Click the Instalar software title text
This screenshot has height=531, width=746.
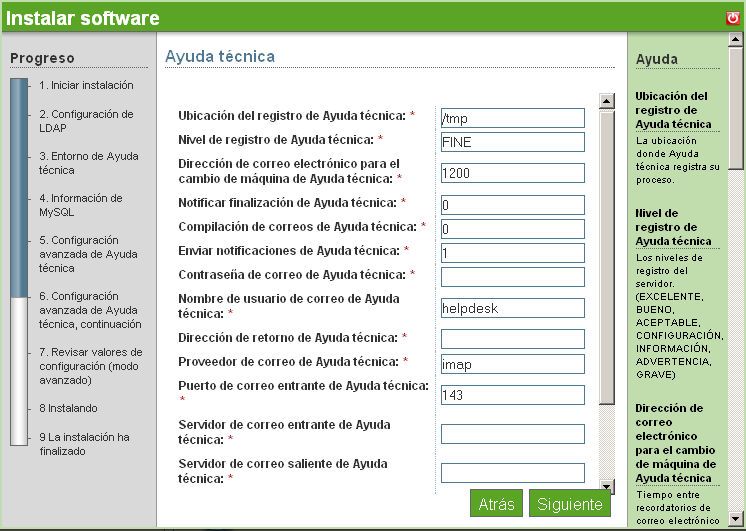[82, 18]
